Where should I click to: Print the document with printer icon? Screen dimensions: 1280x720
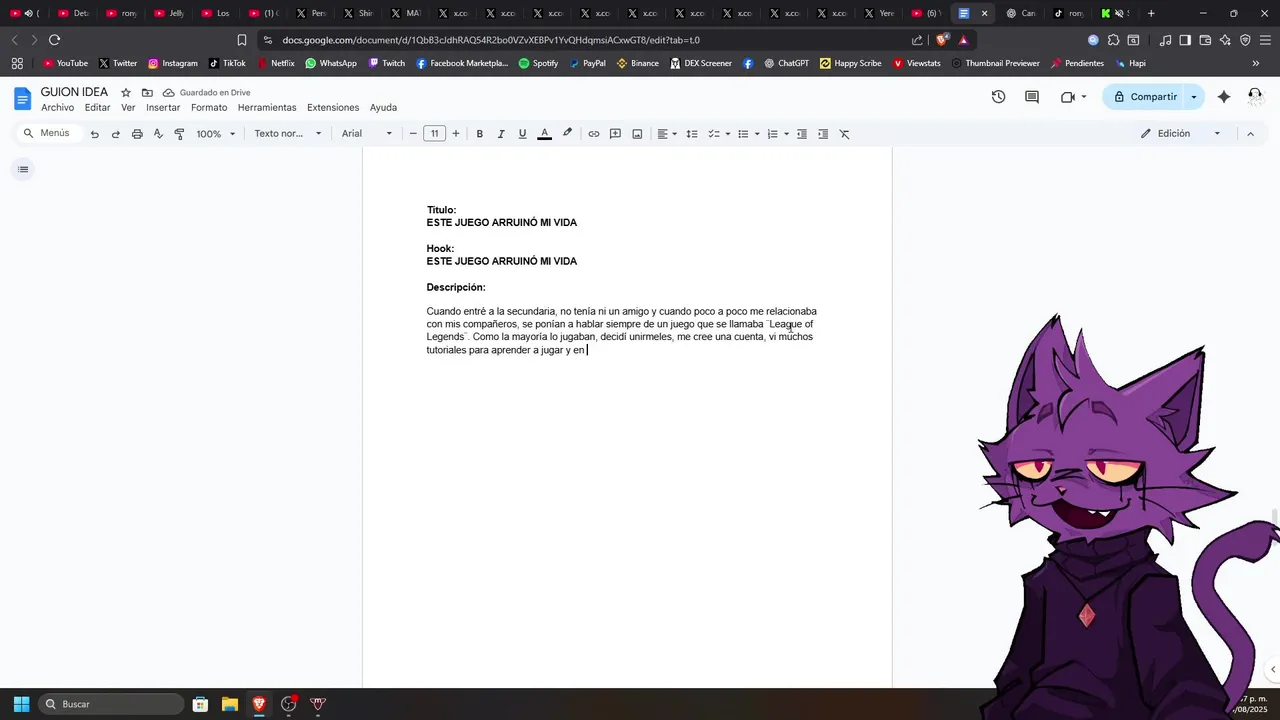tap(137, 134)
